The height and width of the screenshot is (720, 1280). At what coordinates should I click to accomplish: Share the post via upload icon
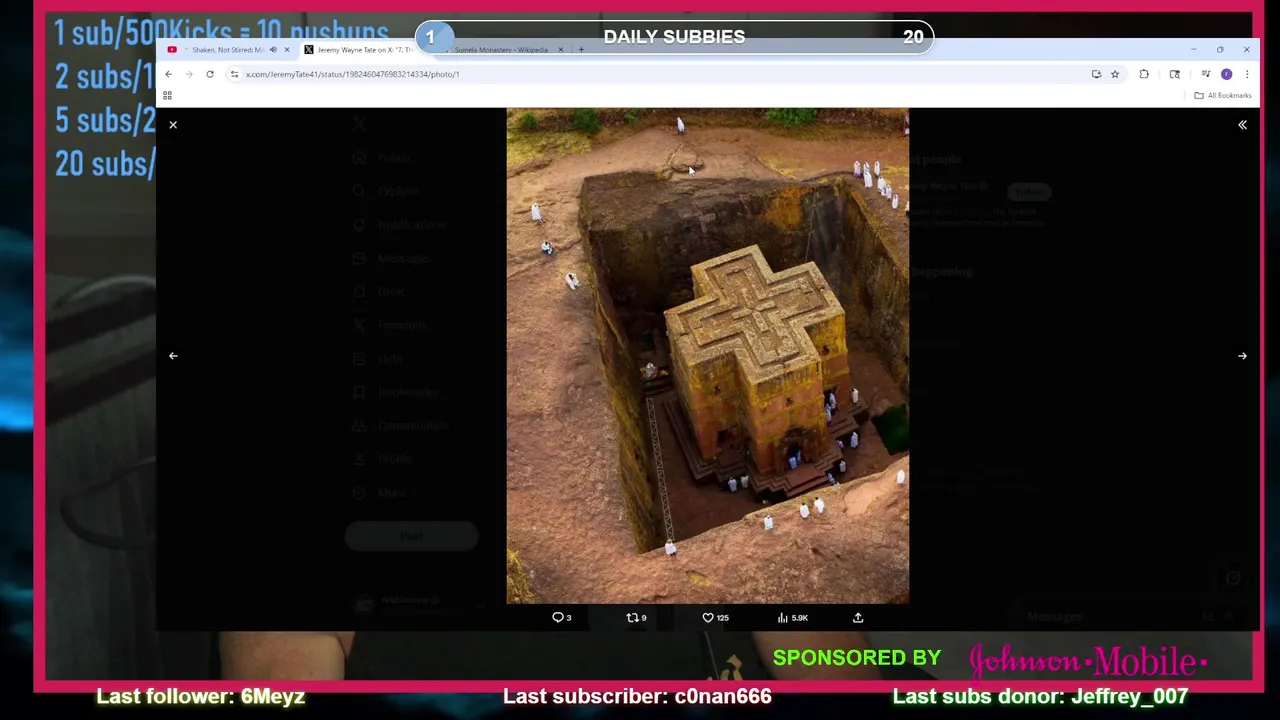click(x=858, y=618)
